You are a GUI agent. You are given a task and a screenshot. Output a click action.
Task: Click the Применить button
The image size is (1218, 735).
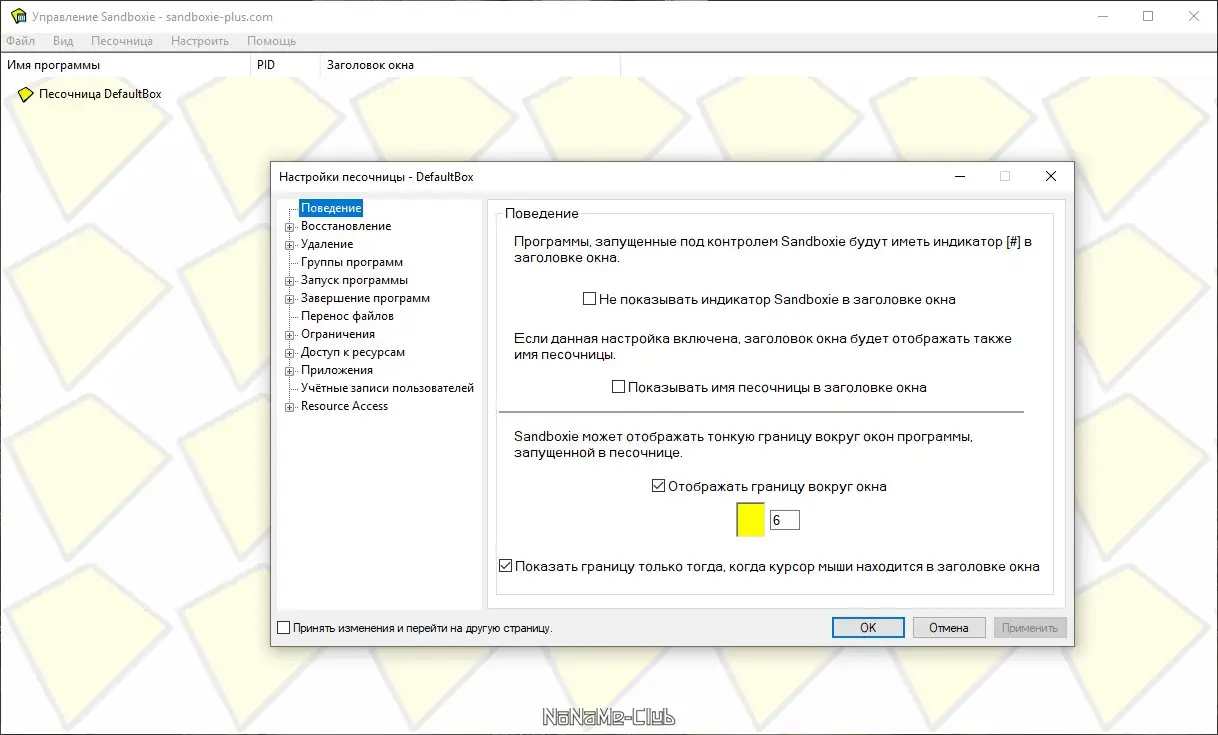(x=1030, y=628)
